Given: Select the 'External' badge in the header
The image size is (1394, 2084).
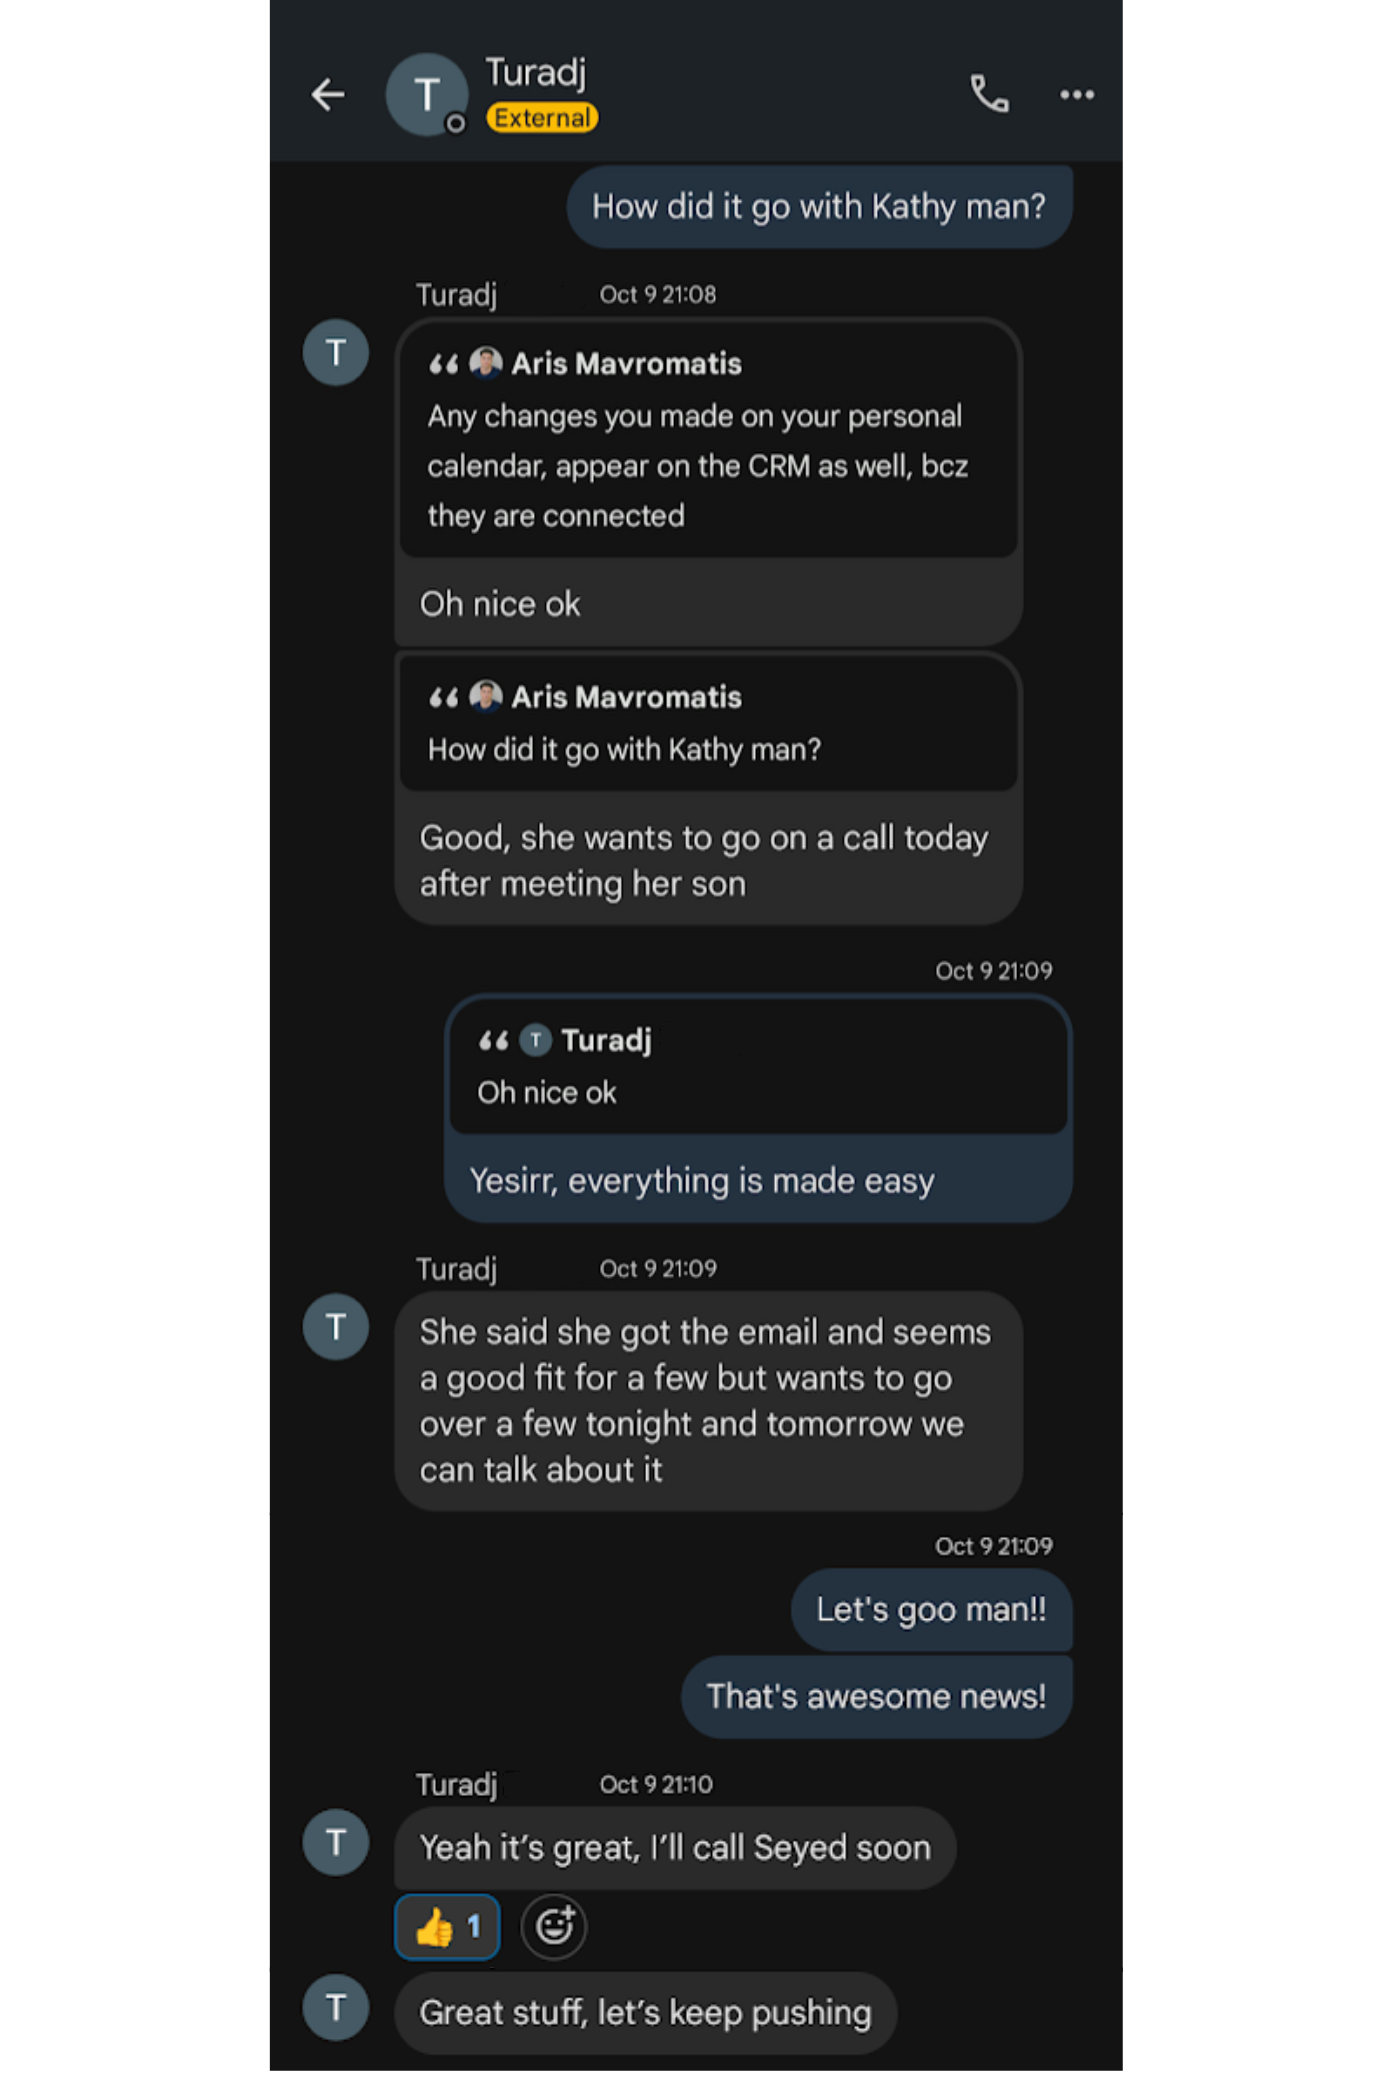Looking at the screenshot, I should pyautogui.click(x=542, y=118).
